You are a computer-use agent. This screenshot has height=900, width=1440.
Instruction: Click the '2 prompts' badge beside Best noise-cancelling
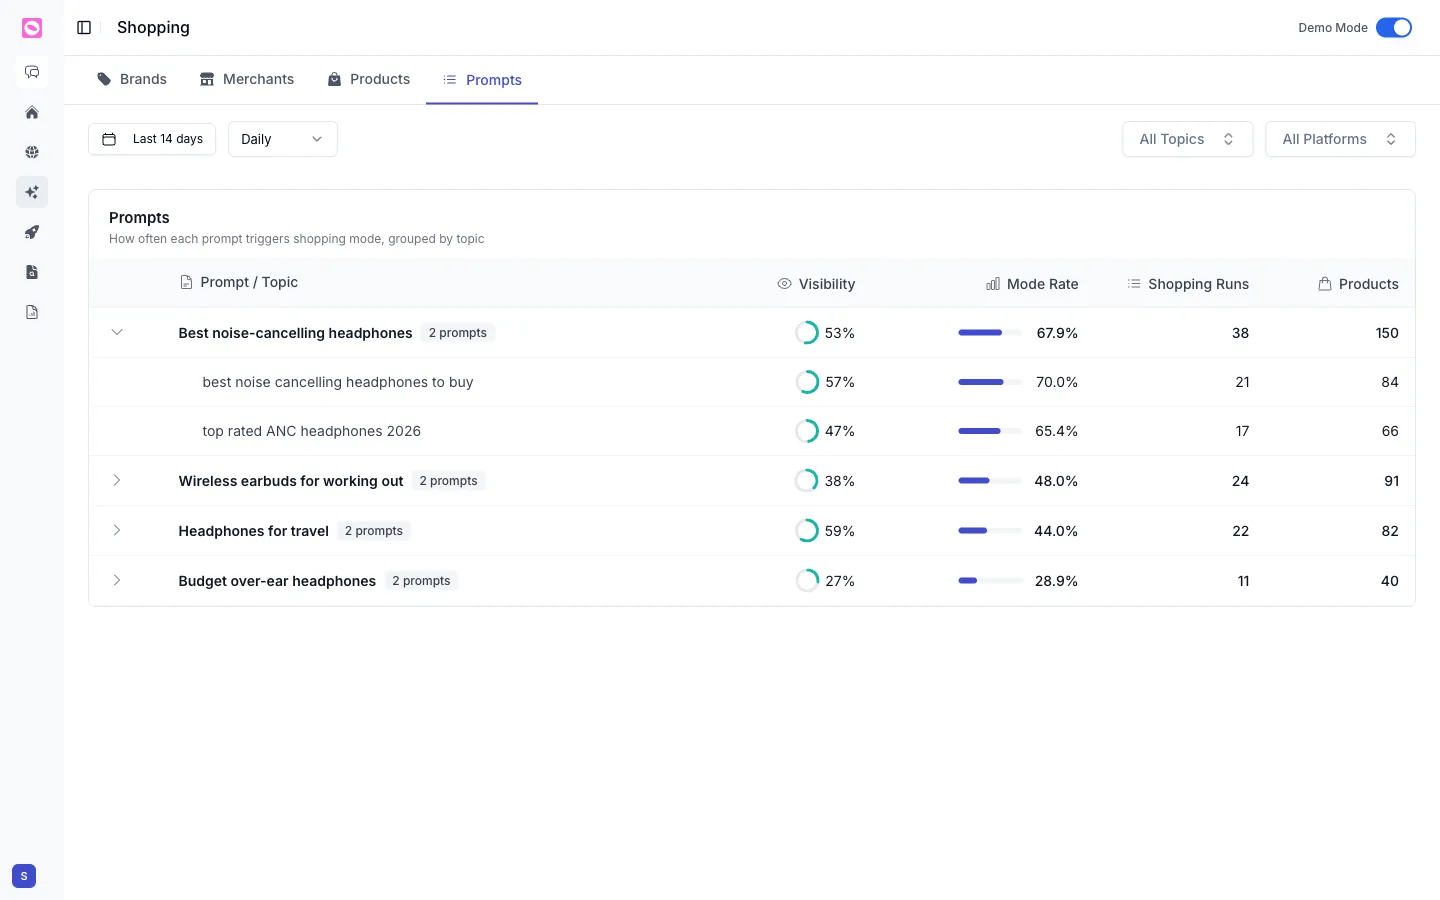click(458, 333)
